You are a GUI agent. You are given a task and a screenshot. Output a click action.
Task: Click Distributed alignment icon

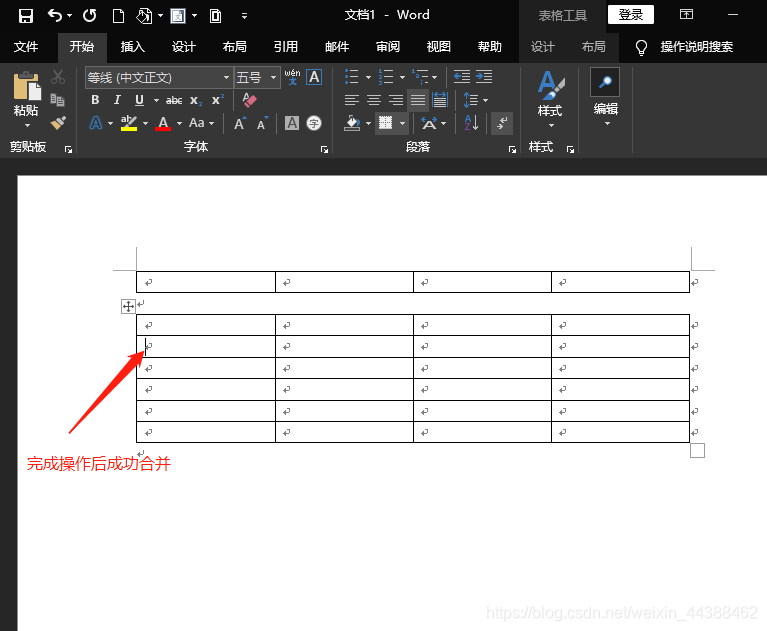coord(440,100)
